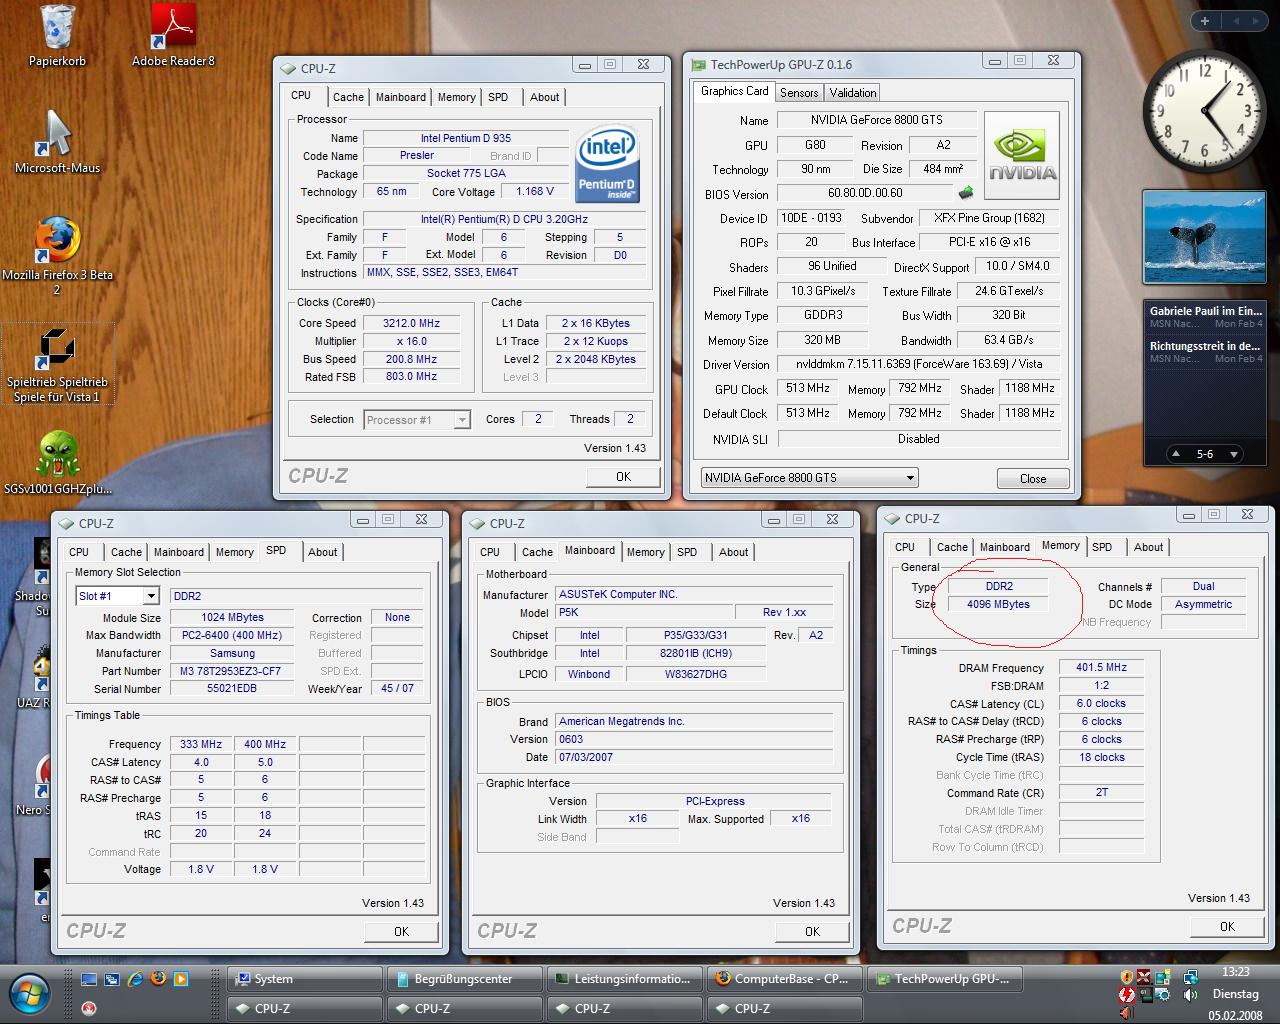Open Memory tab in Memory Slot Selection window
Viewport: 1280px width, 1024px height.
coord(235,552)
